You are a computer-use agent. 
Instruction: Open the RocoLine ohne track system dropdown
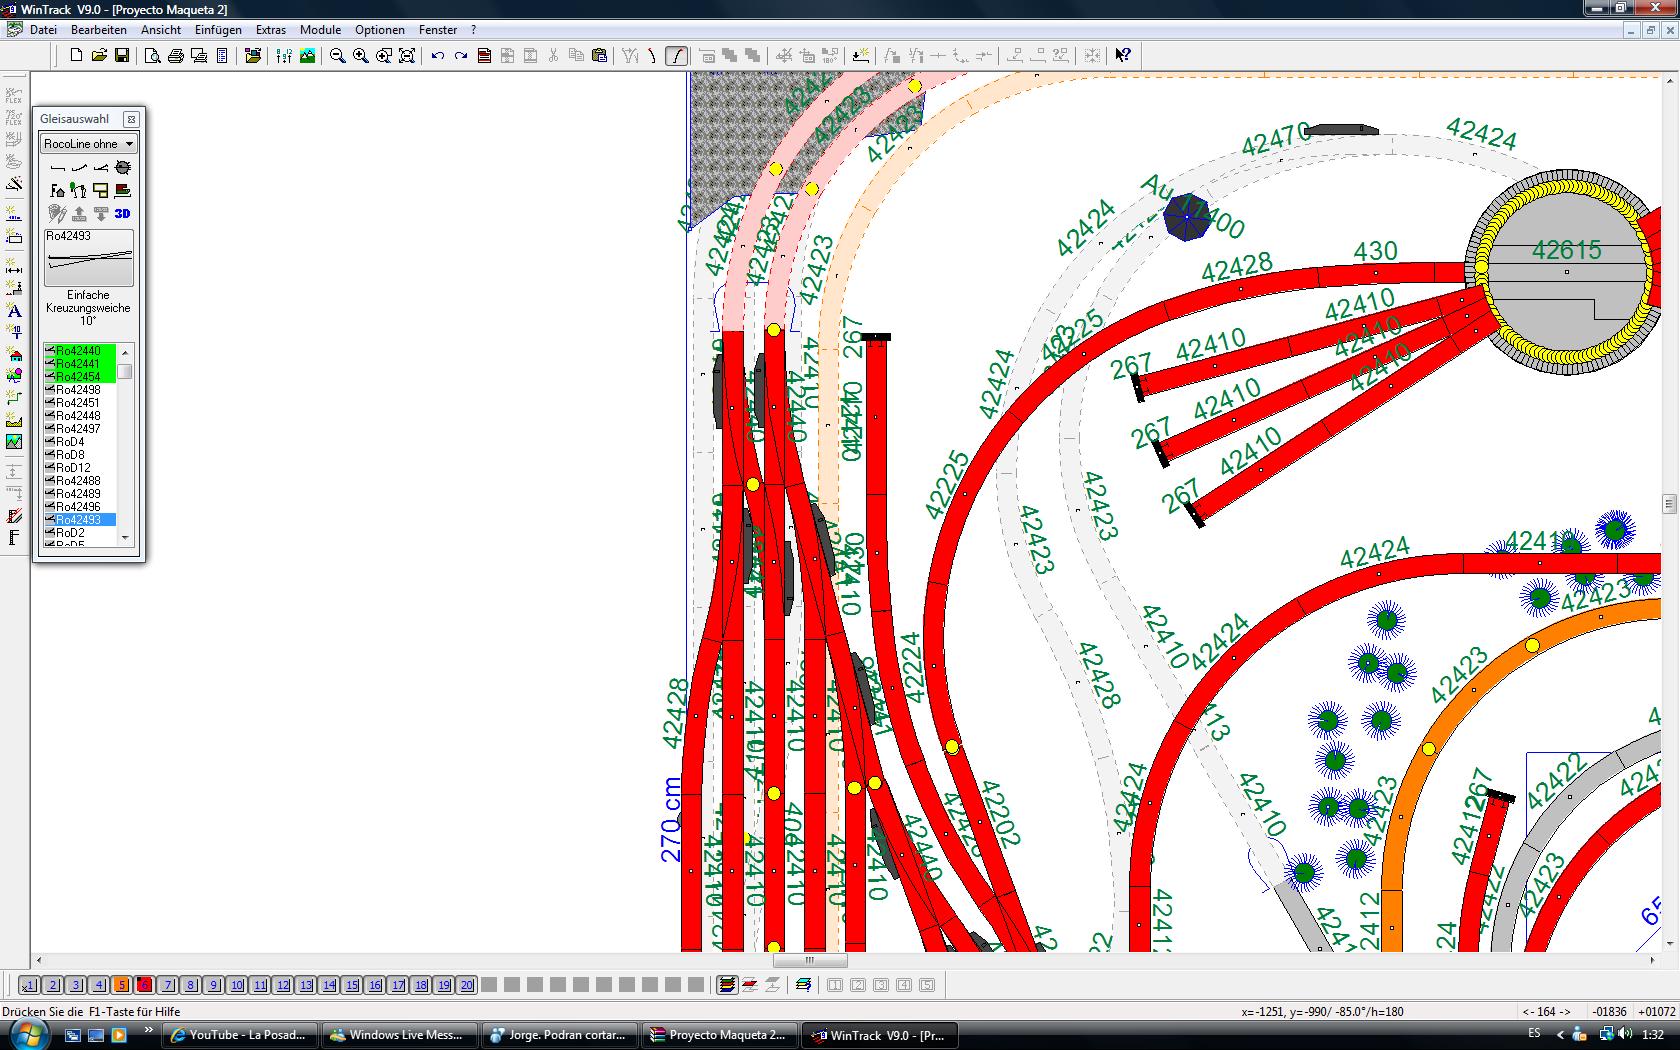[88, 144]
